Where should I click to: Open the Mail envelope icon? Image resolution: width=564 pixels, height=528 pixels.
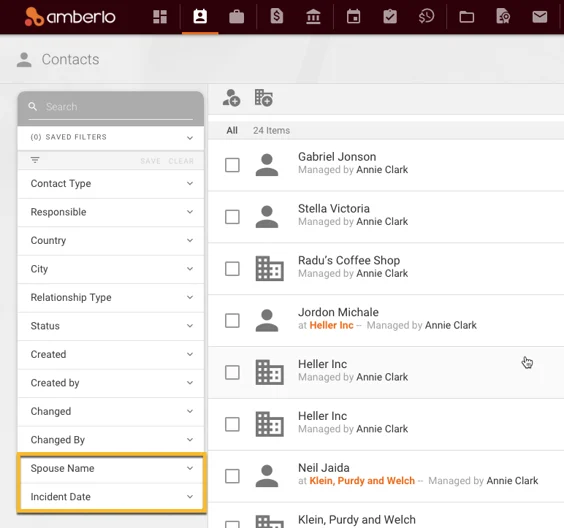pos(540,17)
